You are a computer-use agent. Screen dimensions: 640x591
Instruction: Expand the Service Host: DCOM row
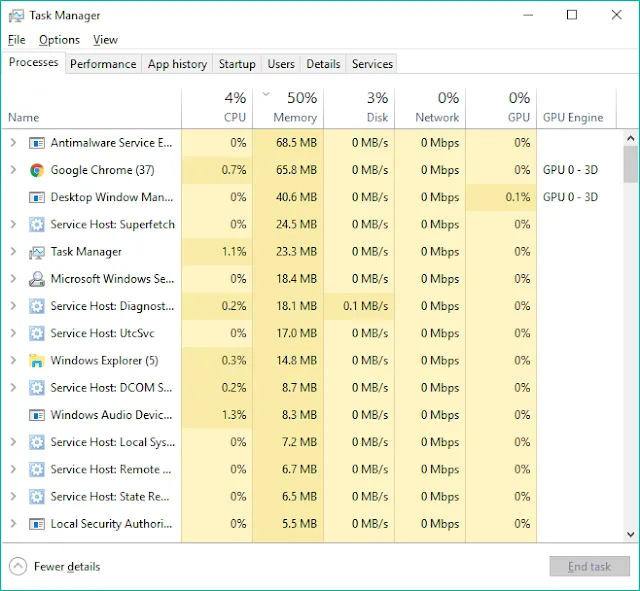click(x=13, y=387)
